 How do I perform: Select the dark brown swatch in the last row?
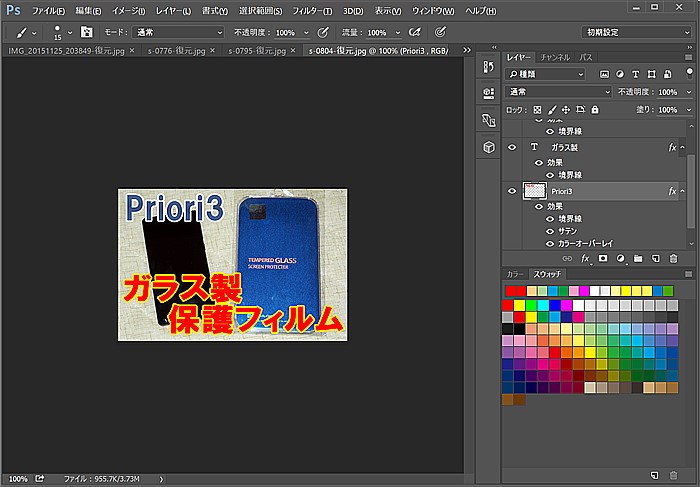tap(519, 400)
